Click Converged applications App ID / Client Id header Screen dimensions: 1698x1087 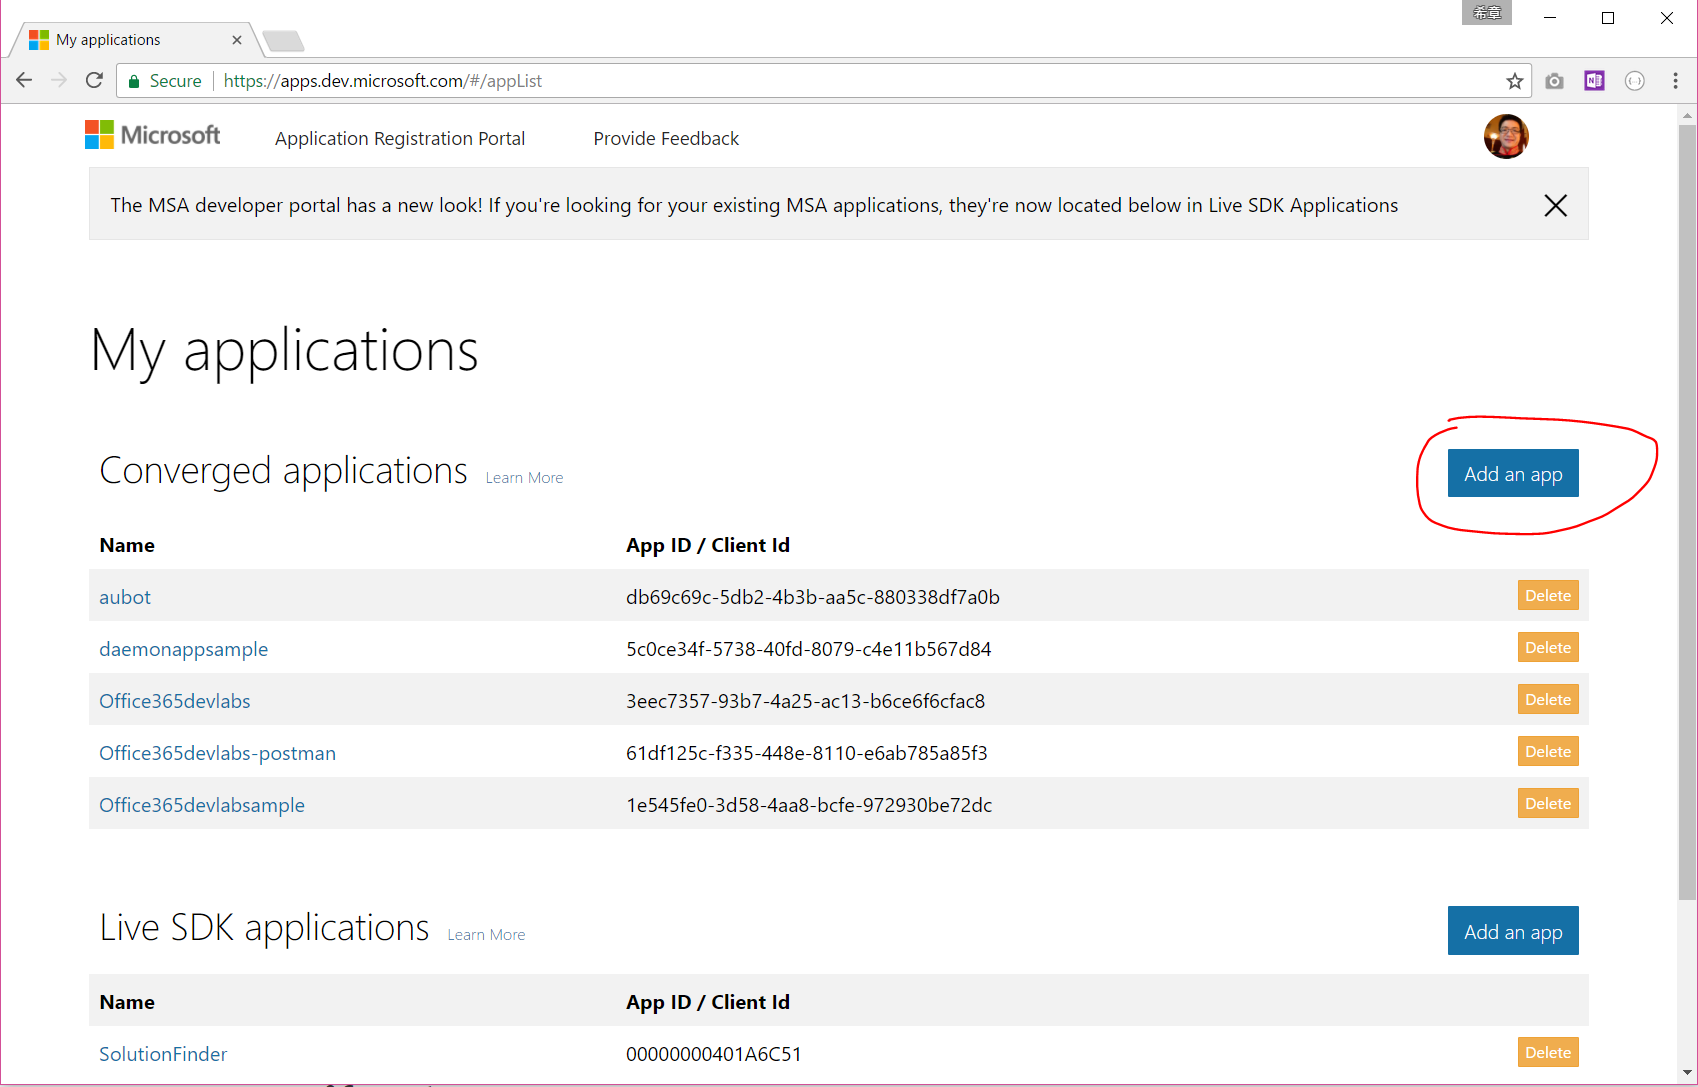click(708, 545)
